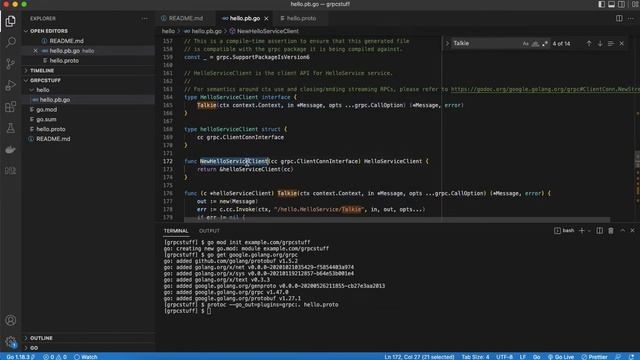Image resolution: width=640 pixels, height=360 pixels.
Task: Toggle regular expression in find
Action: tap(544, 44)
